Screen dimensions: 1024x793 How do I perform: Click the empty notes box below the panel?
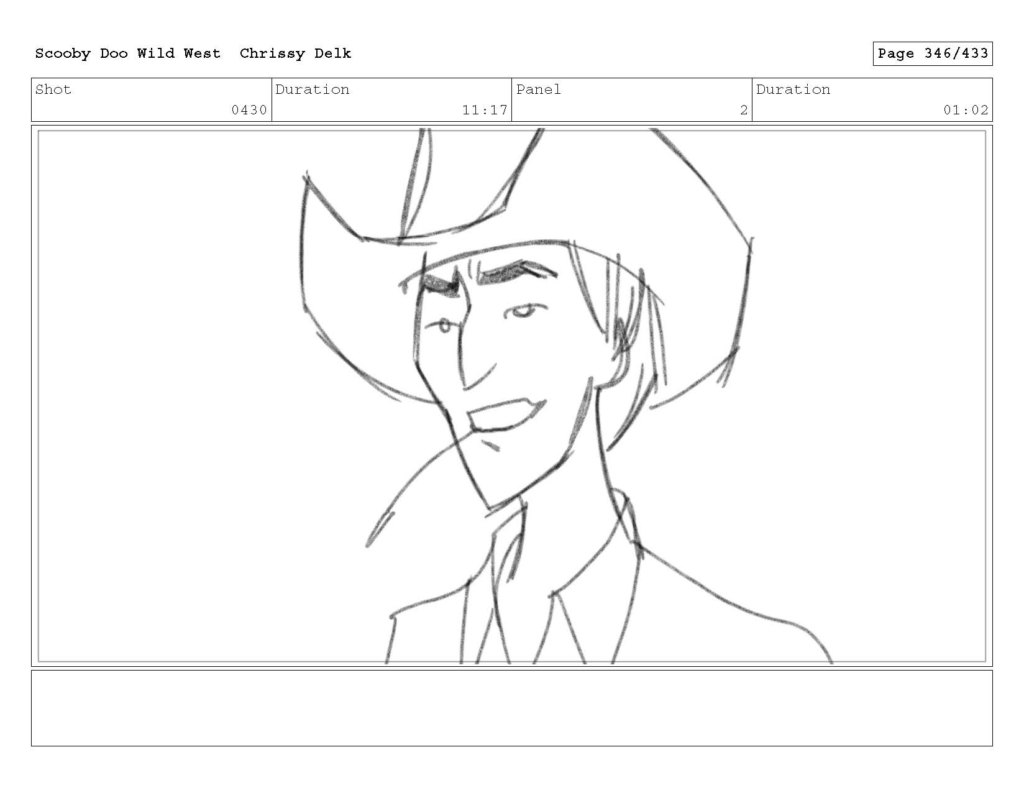point(512,708)
